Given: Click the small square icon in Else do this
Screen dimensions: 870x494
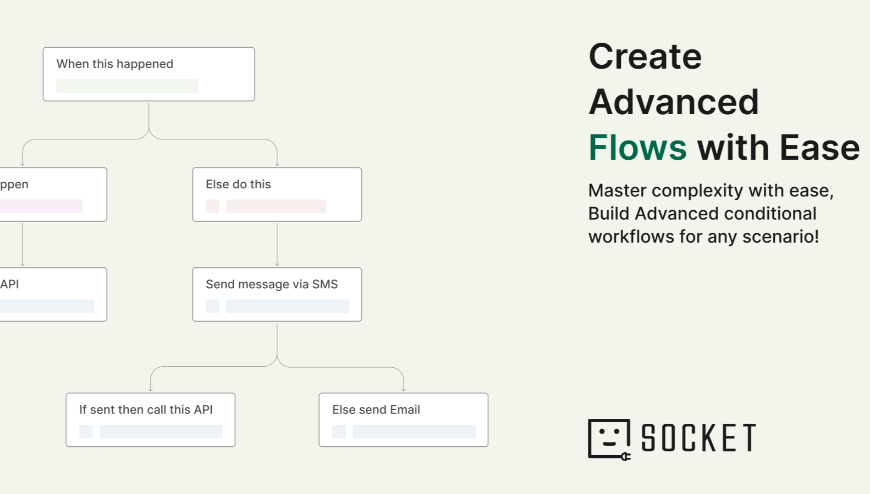Looking at the screenshot, I should pyautogui.click(x=212, y=206).
